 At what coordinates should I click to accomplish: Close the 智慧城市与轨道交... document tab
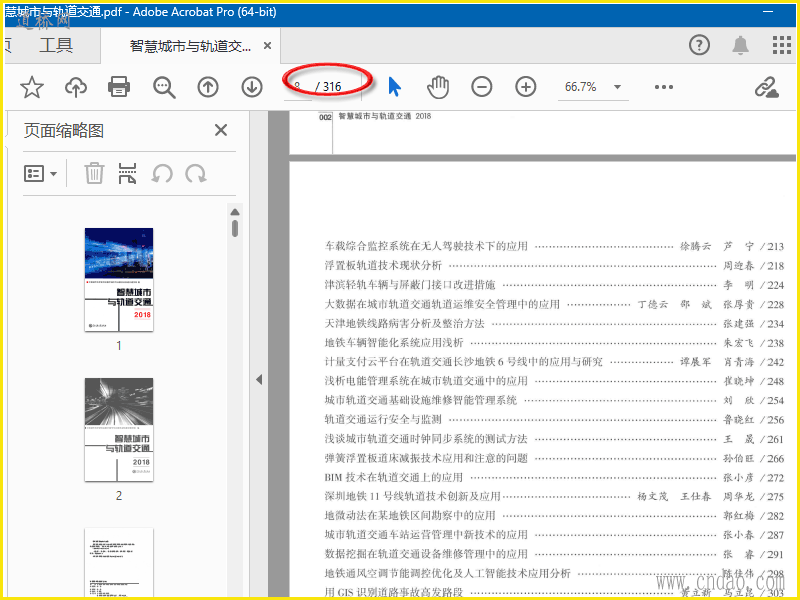pyautogui.click(x=267, y=46)
